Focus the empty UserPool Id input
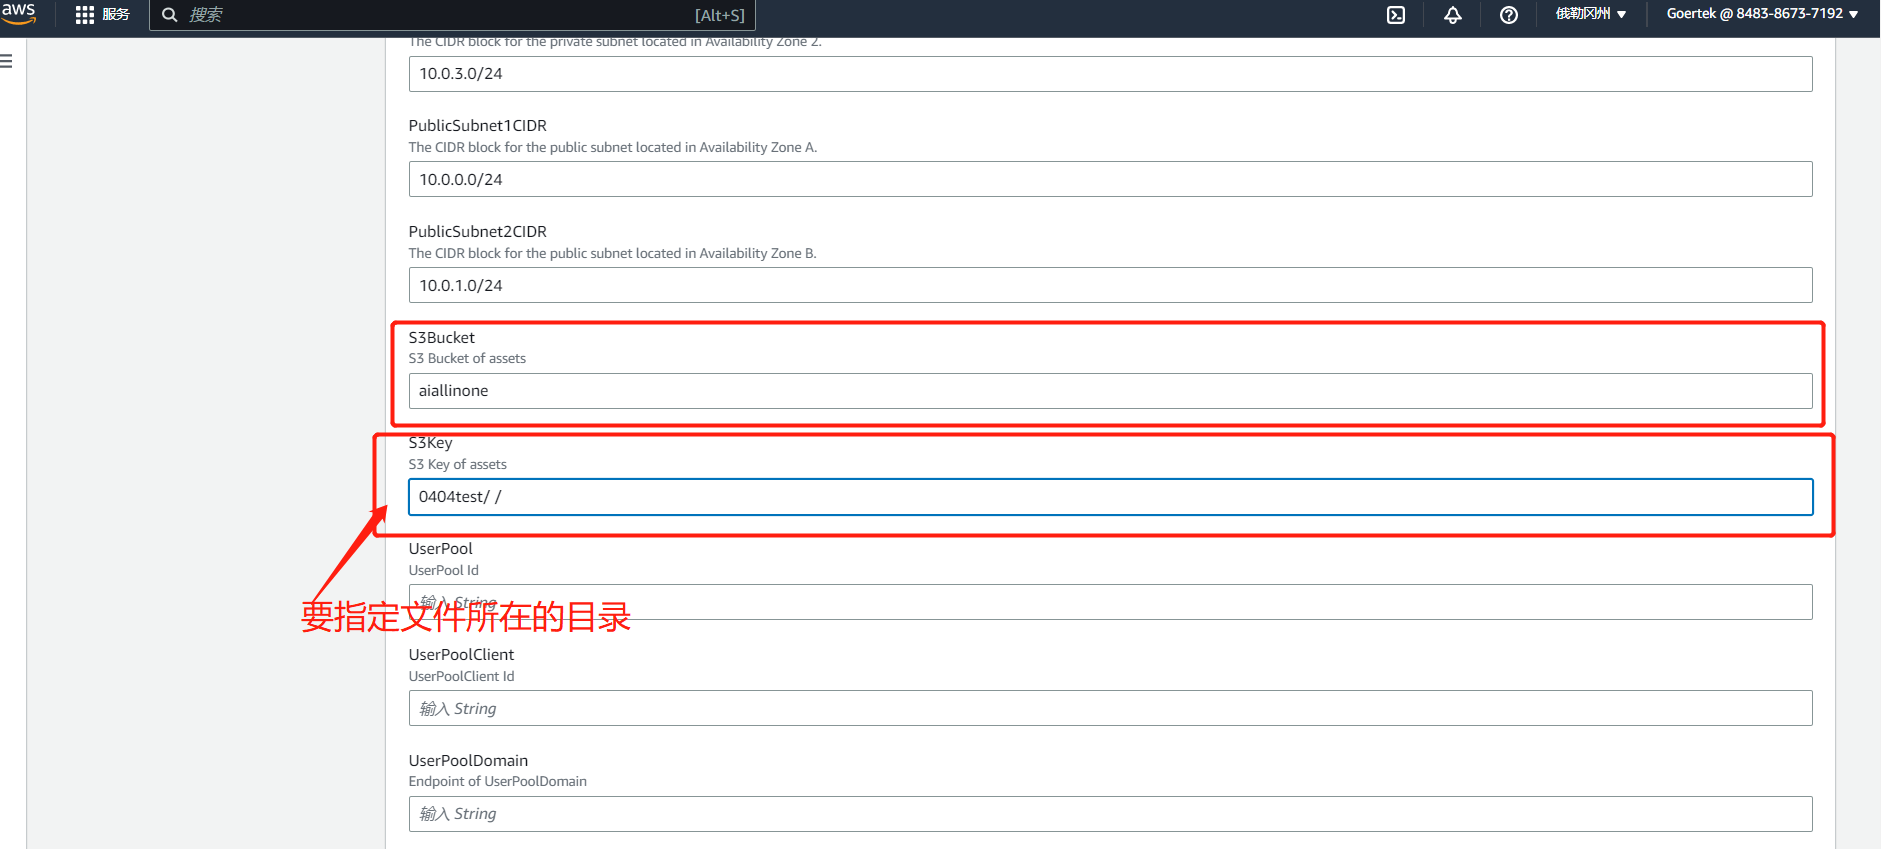Image resolution: width=1881 pixels, height=849 pixels. coord(1110,602)
